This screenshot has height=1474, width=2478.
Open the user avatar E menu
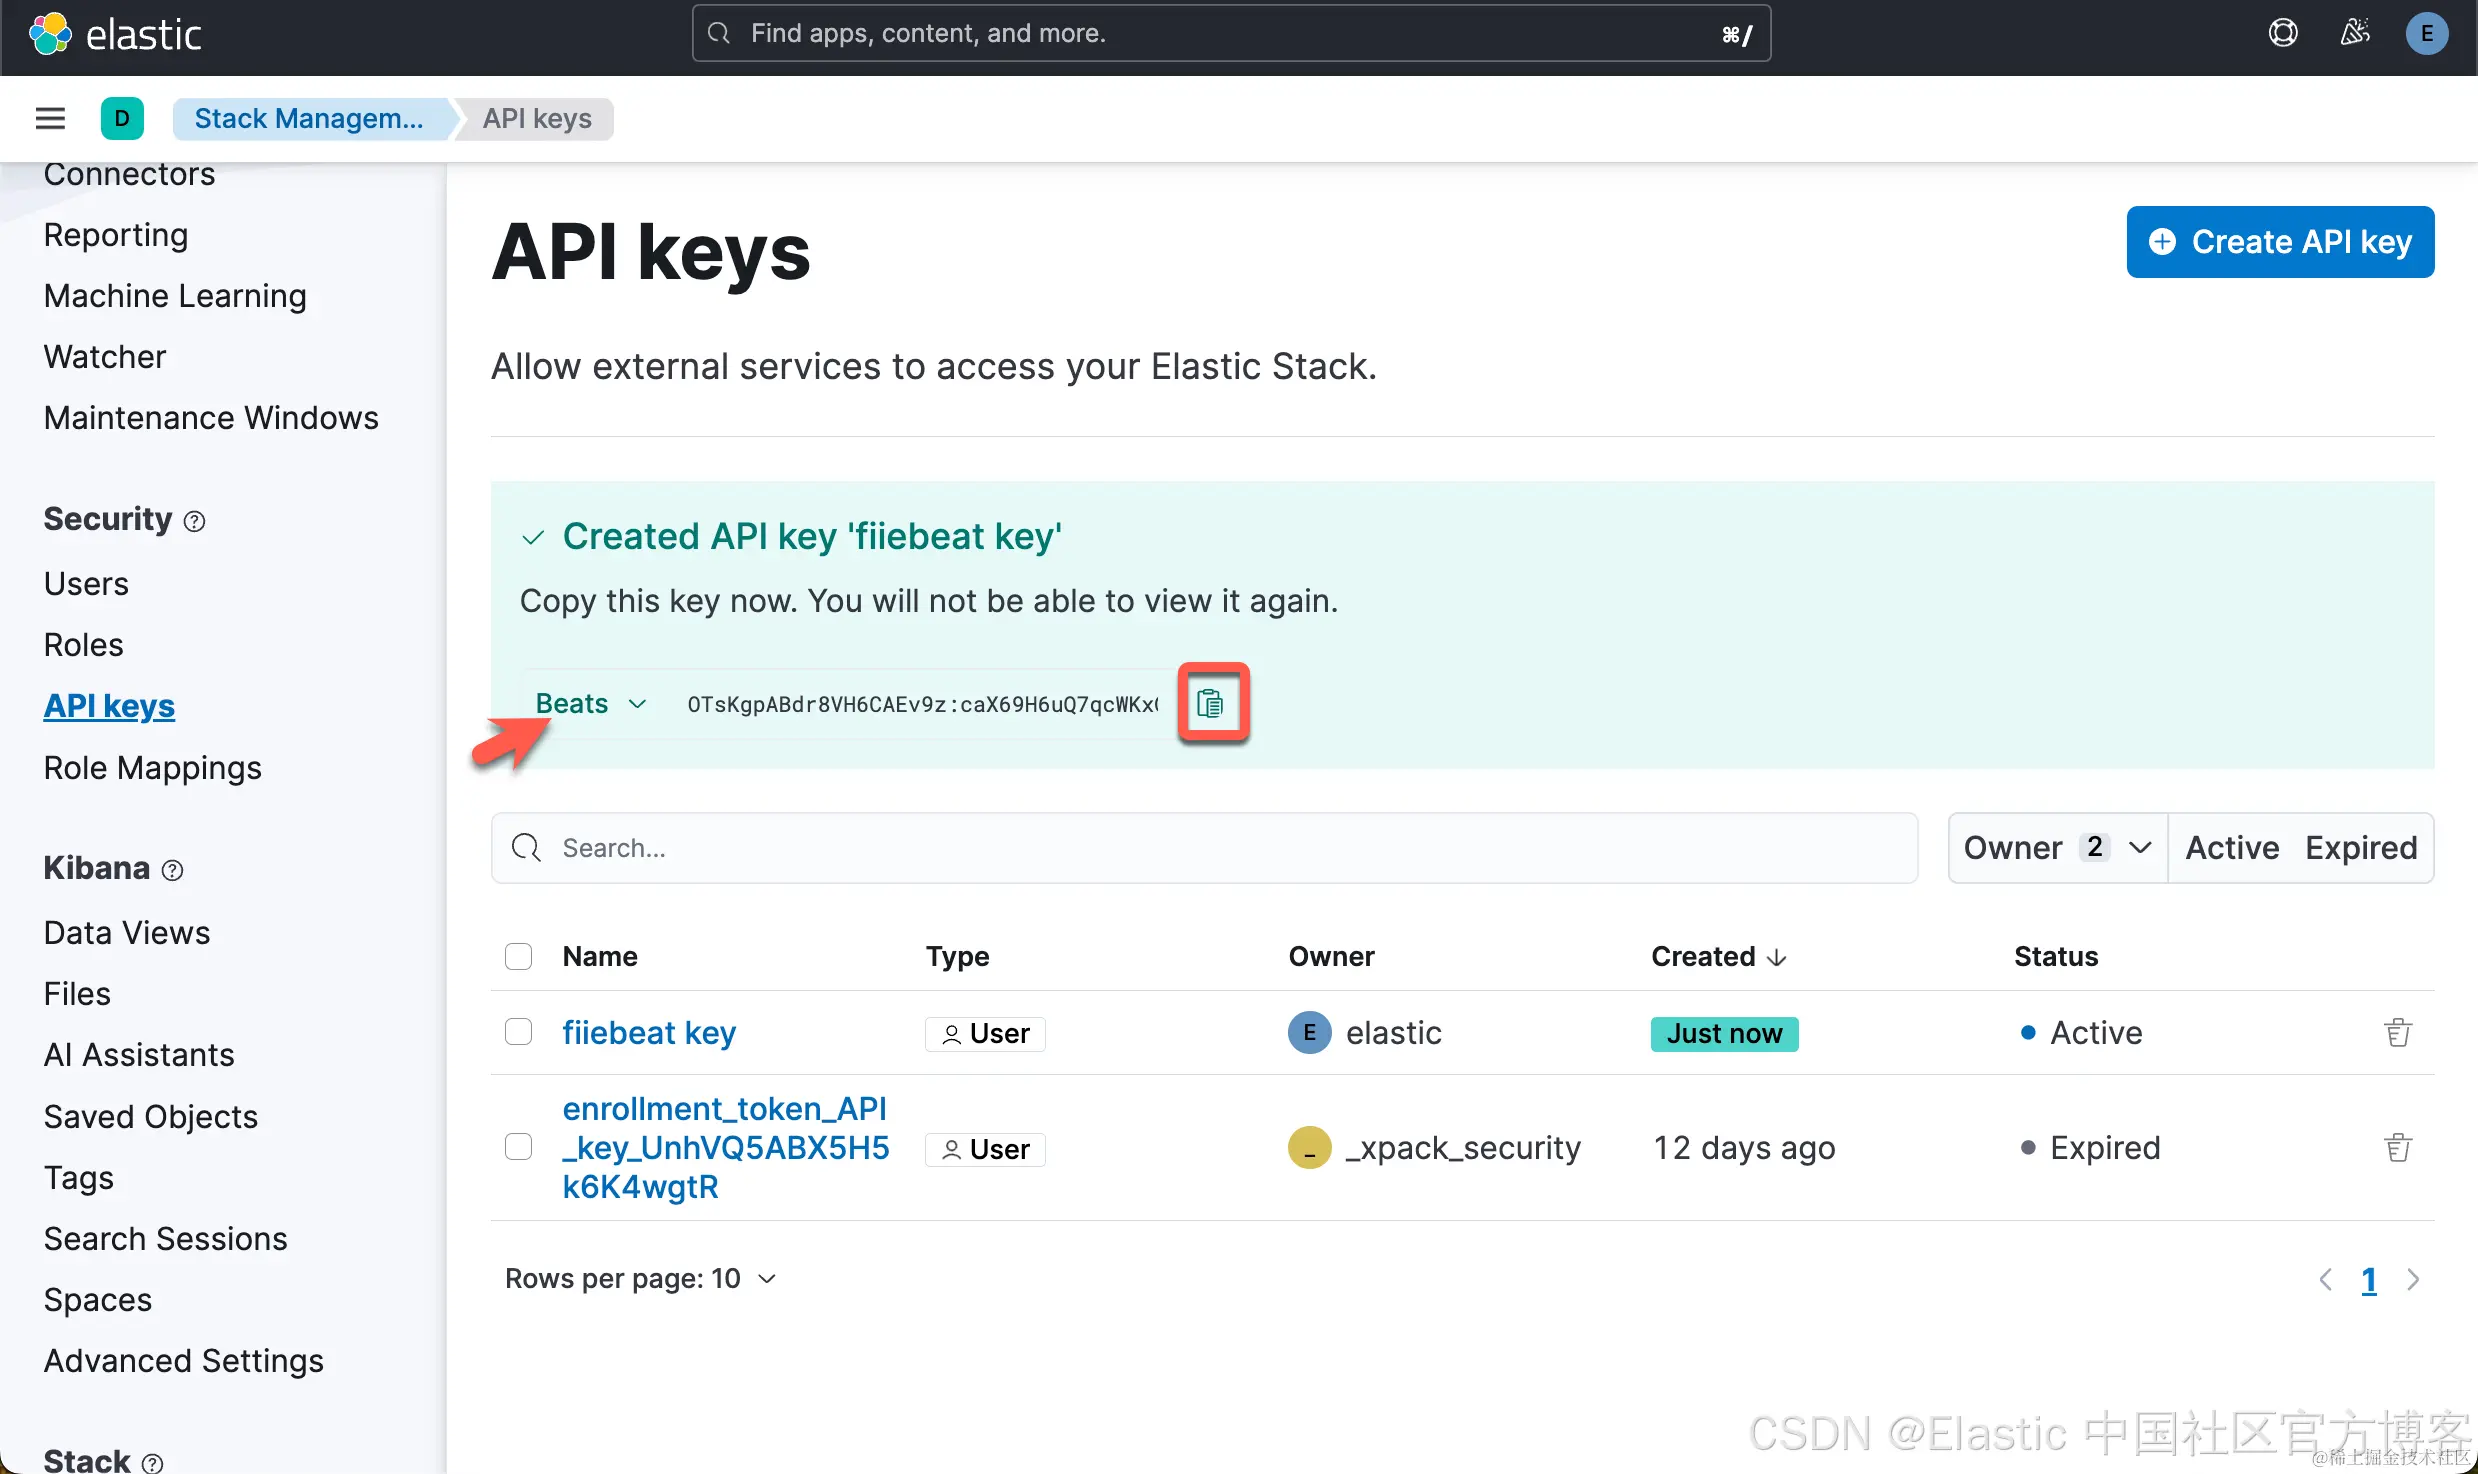coord(2426,33)
